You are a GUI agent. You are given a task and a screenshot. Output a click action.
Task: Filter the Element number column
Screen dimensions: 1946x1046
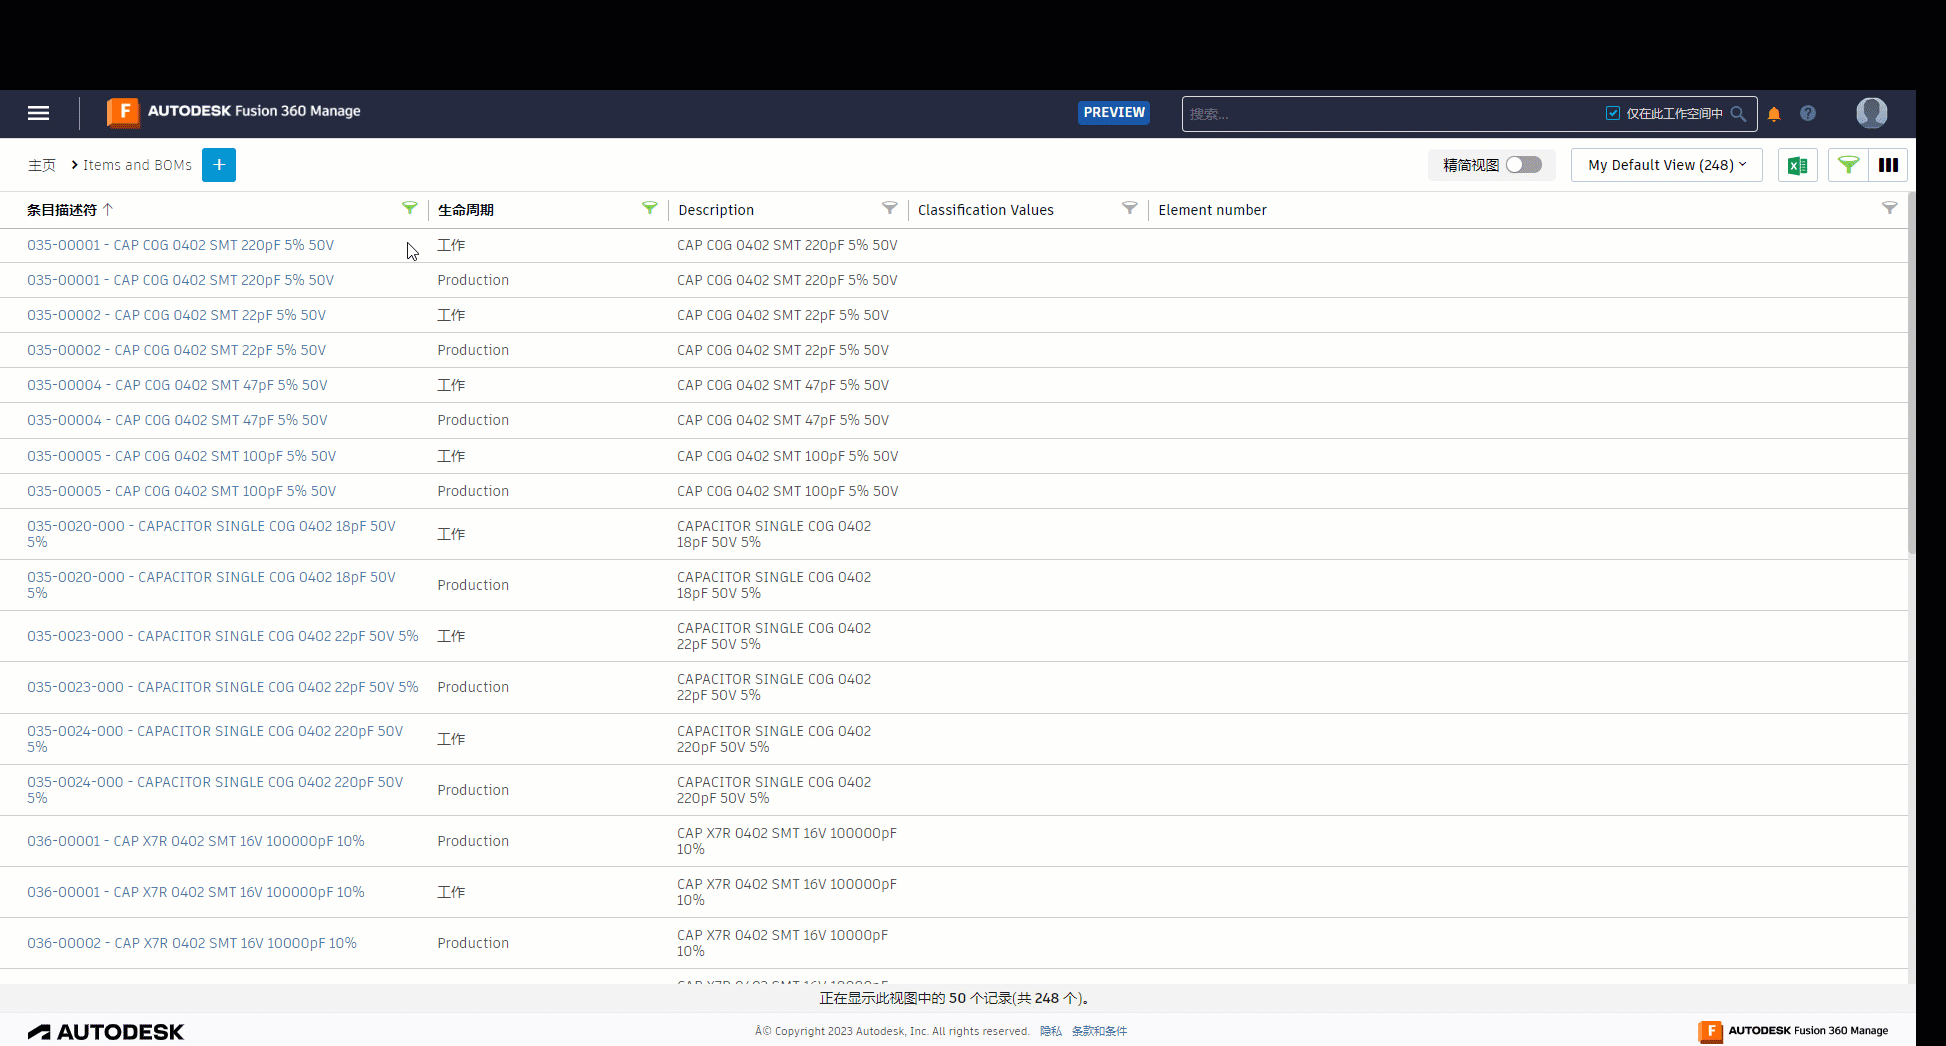1889,208
